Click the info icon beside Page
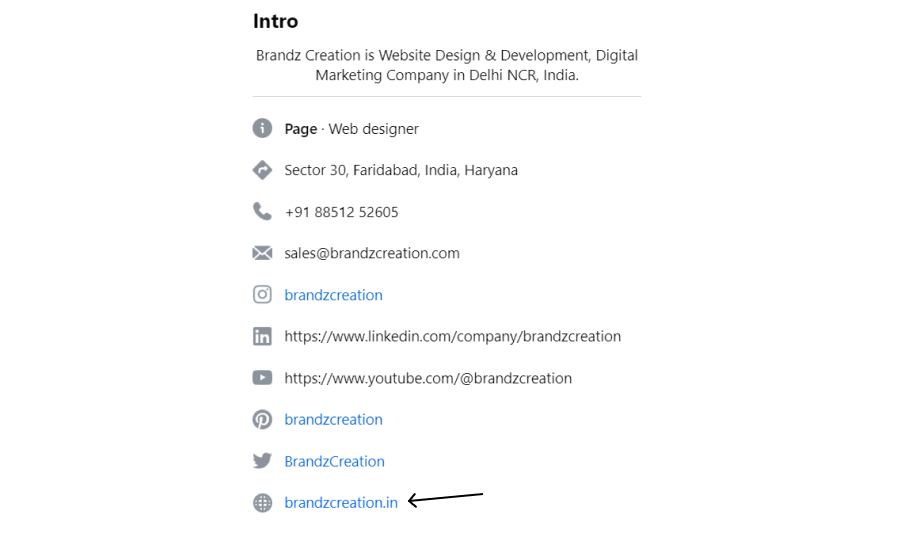 pos(262,128)
